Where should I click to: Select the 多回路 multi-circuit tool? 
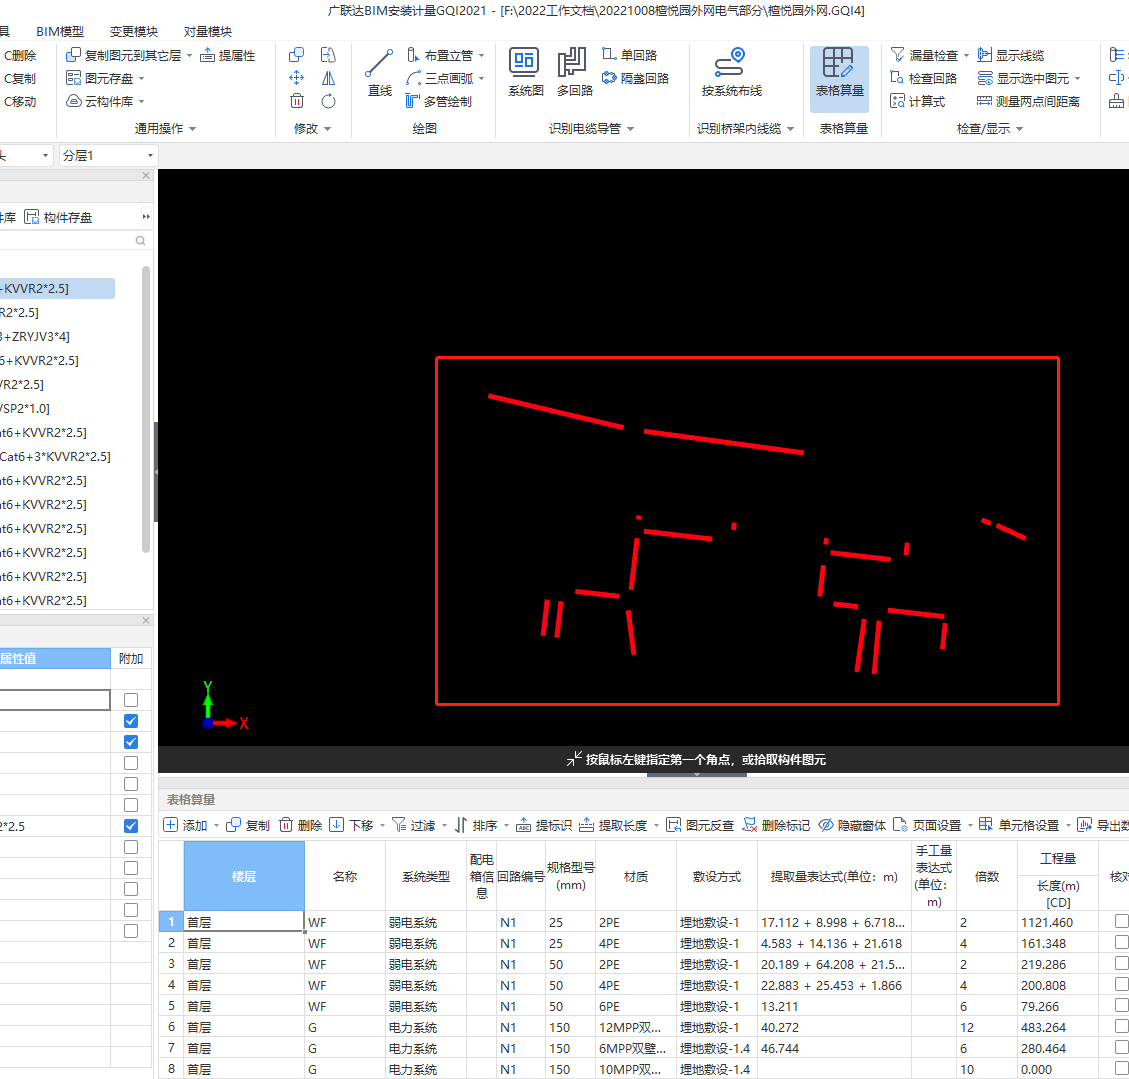[x=574, y=73]
